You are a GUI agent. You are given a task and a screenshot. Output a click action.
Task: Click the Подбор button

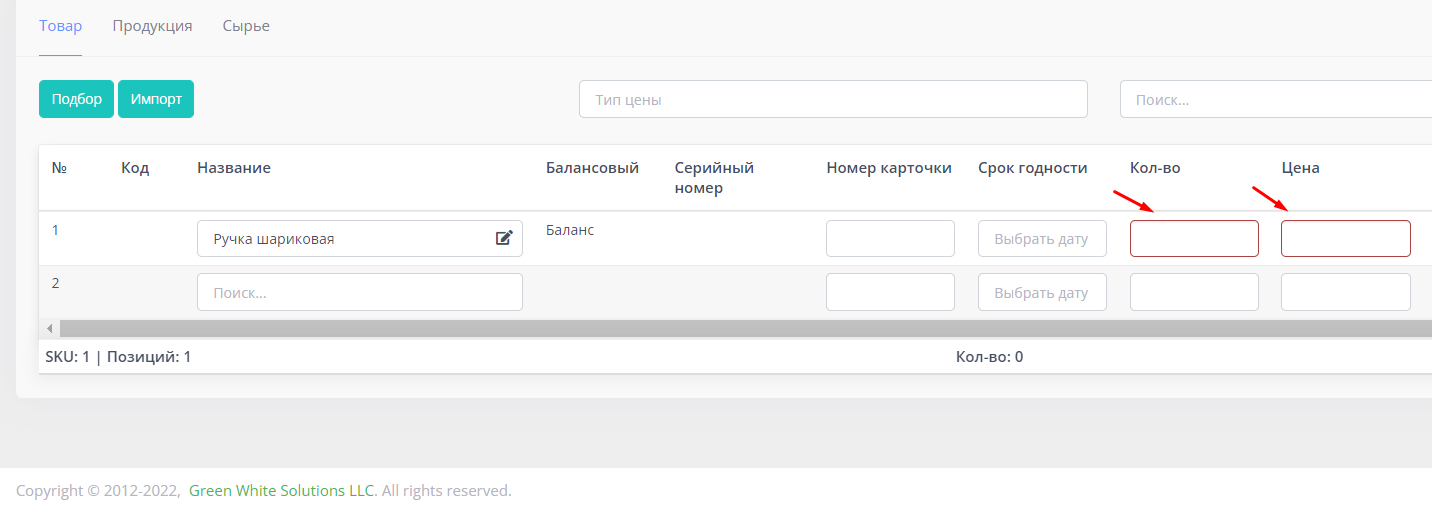click(77, 99)
